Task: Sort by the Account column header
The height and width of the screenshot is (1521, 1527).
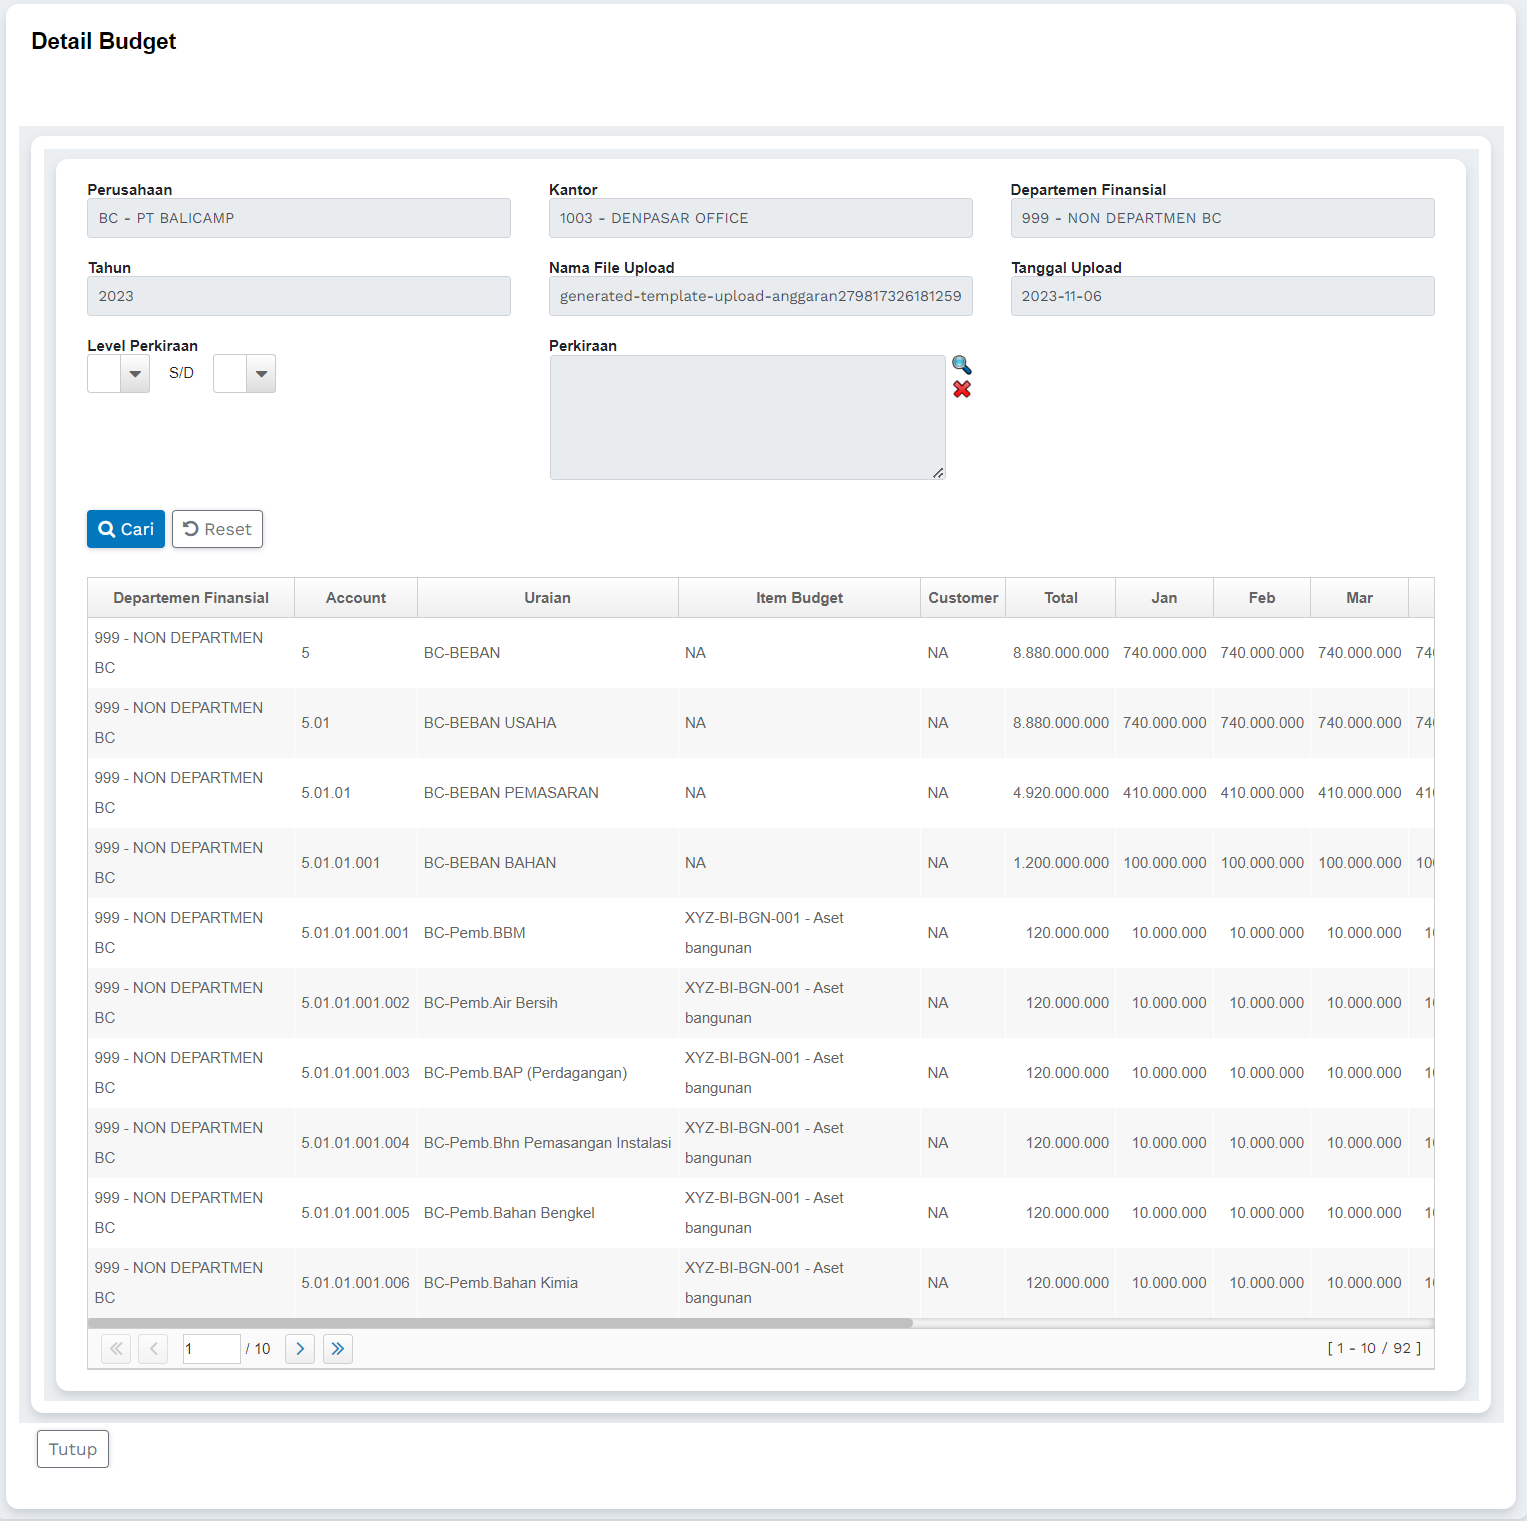Action: (x=355, y=598)
